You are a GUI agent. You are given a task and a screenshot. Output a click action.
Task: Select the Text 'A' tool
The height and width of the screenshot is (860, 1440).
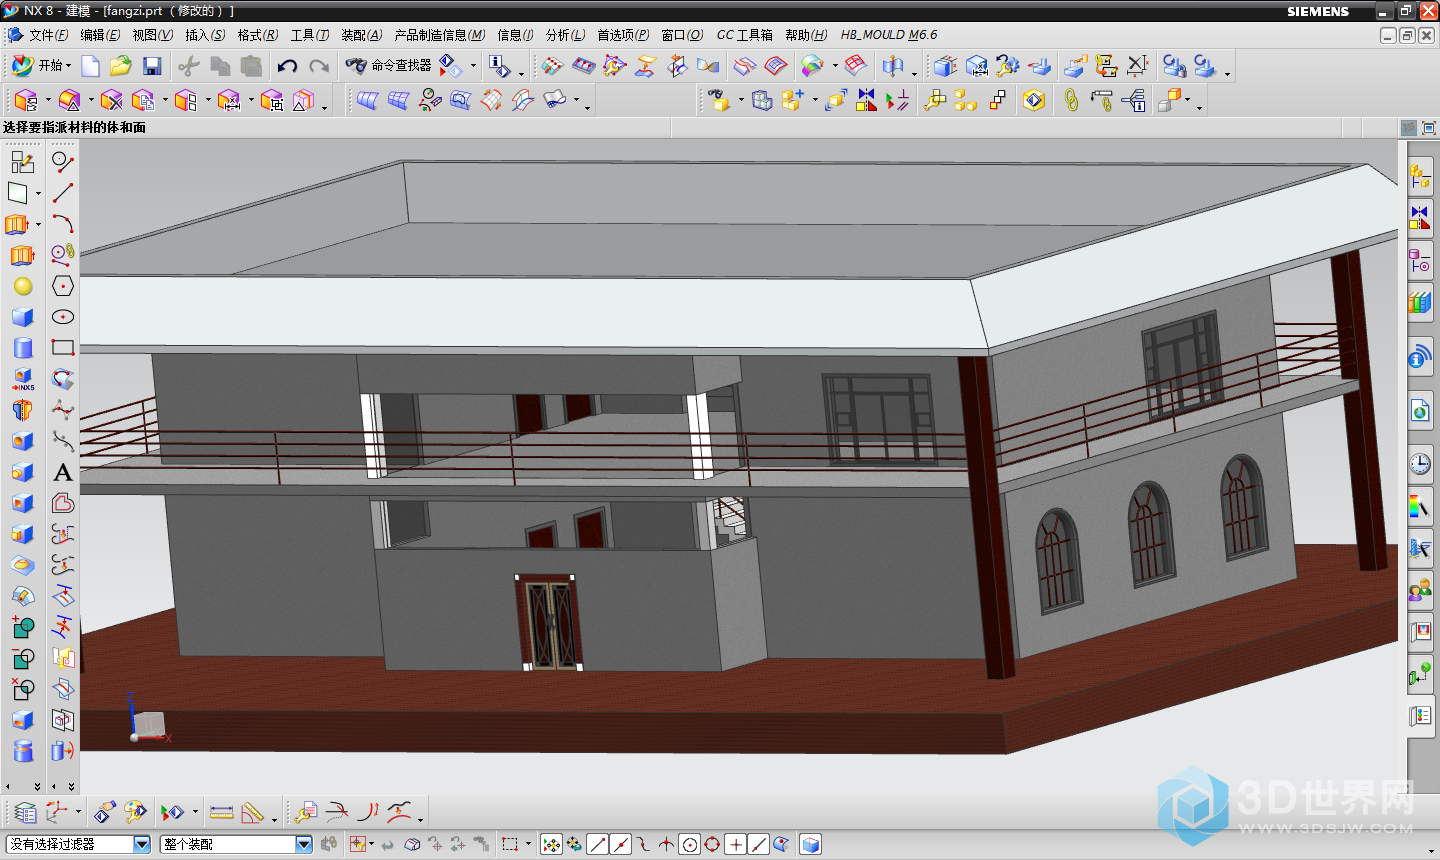63,472
